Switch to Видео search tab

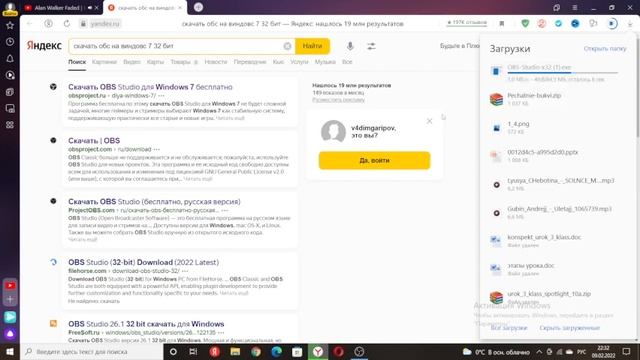(131, 62)
